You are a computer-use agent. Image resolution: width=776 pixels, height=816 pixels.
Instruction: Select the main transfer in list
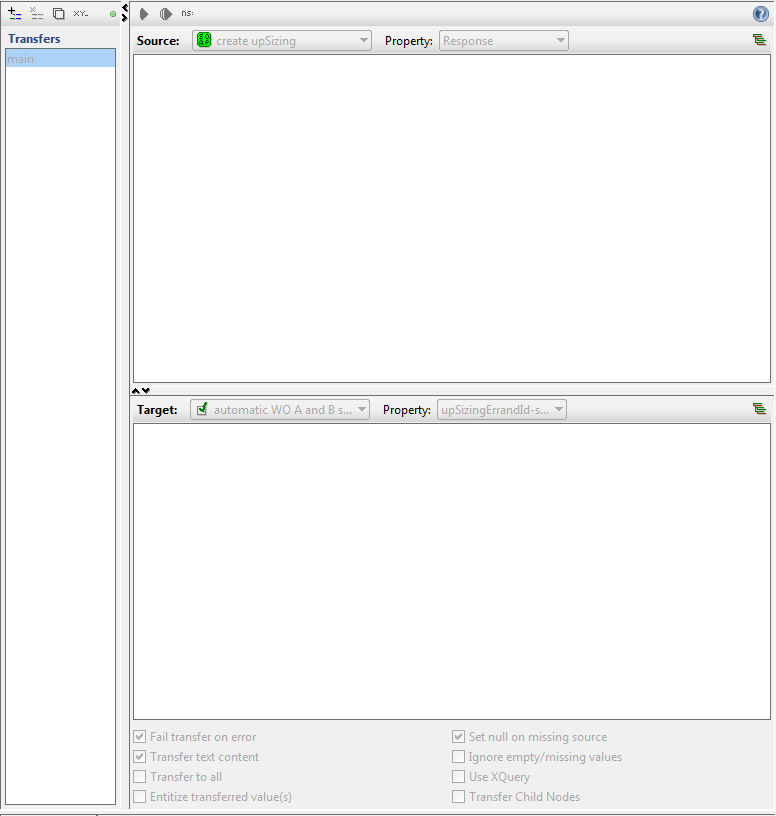[x=60, y=59]
